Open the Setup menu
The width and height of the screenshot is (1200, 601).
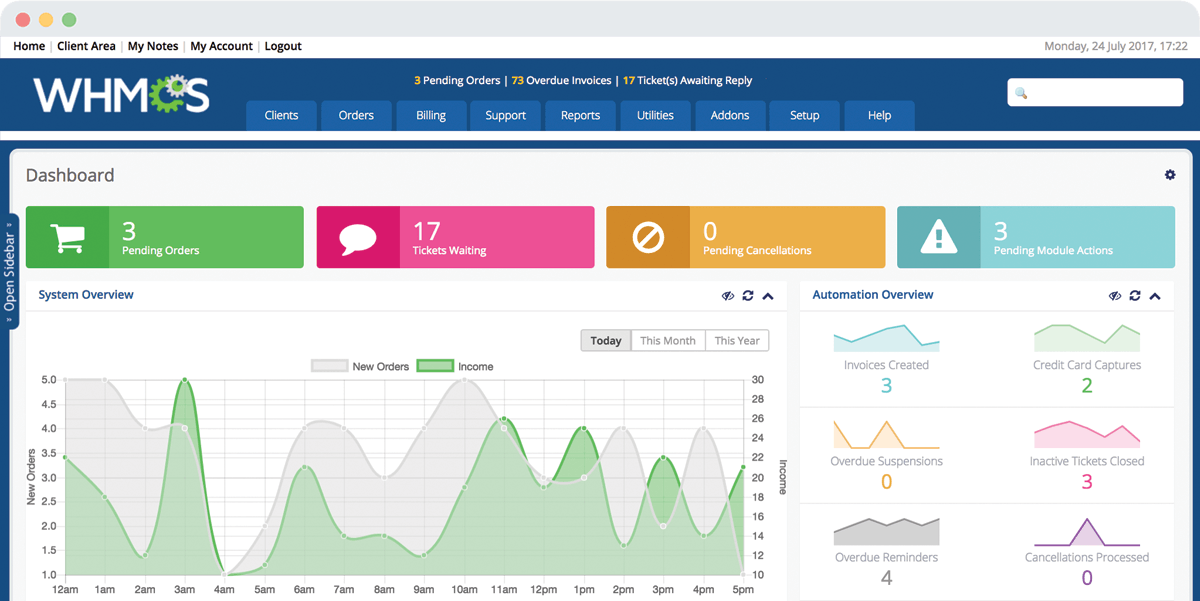(804, 116)
